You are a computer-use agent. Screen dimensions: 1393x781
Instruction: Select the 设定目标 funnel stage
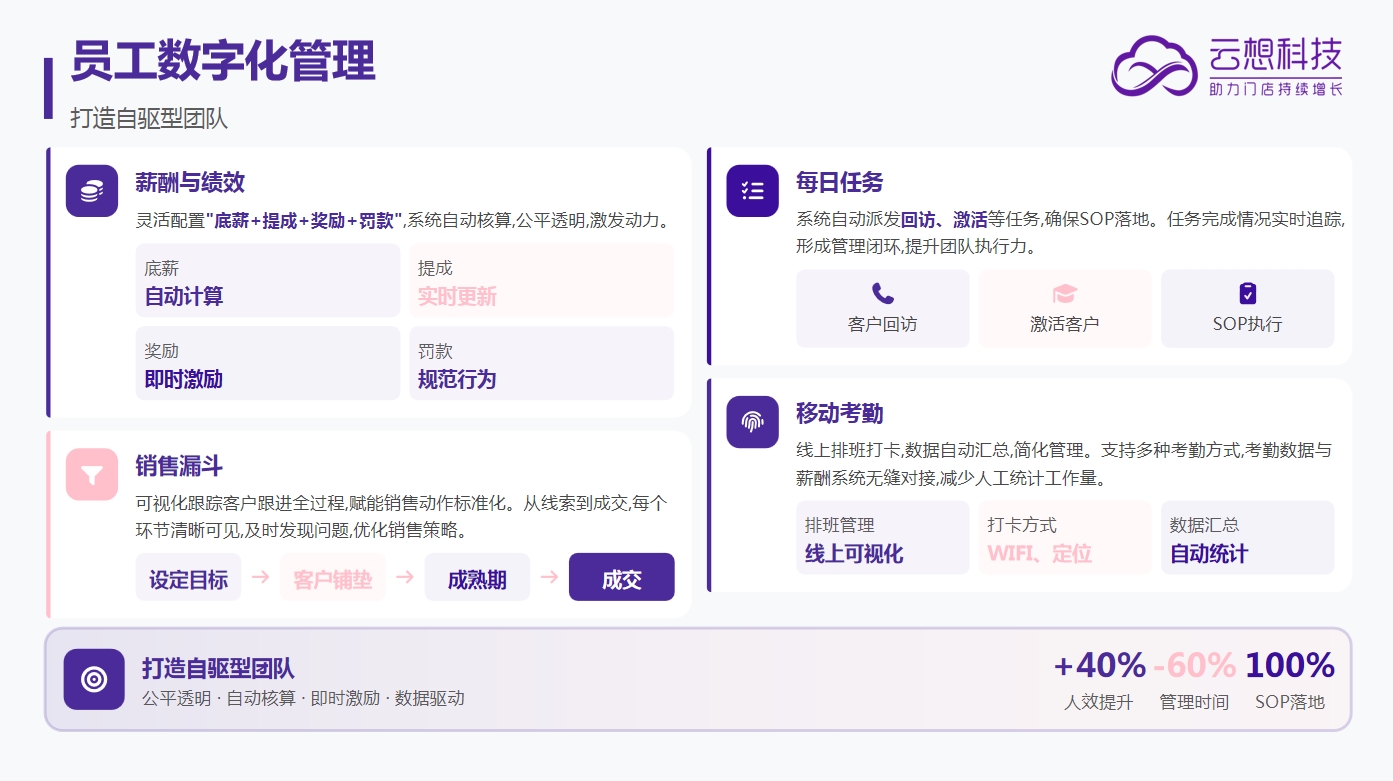coord(188,578)
